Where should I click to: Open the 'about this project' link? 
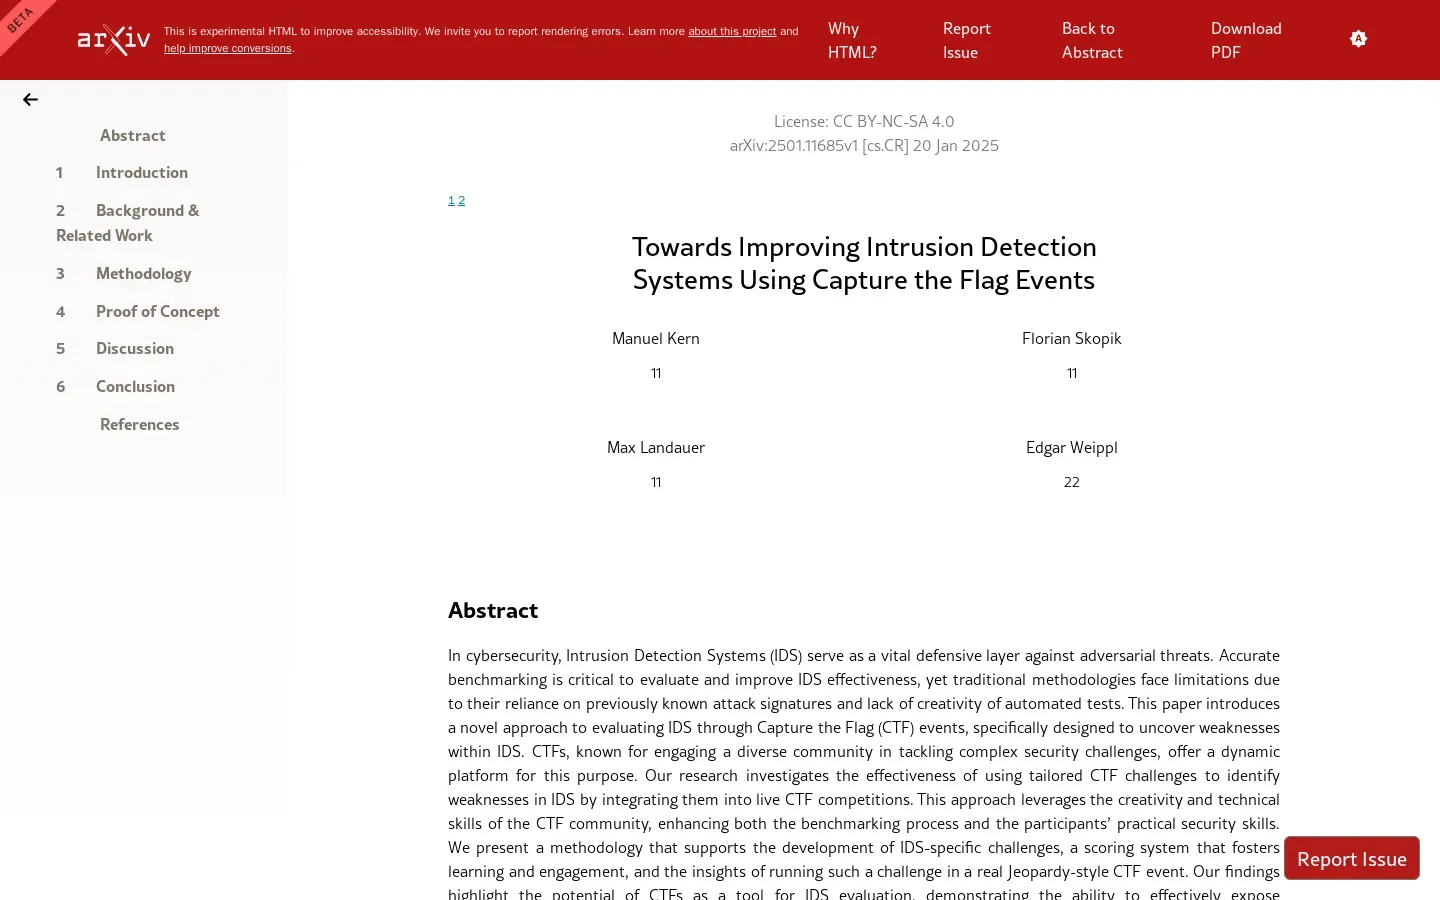click(732, 32)
